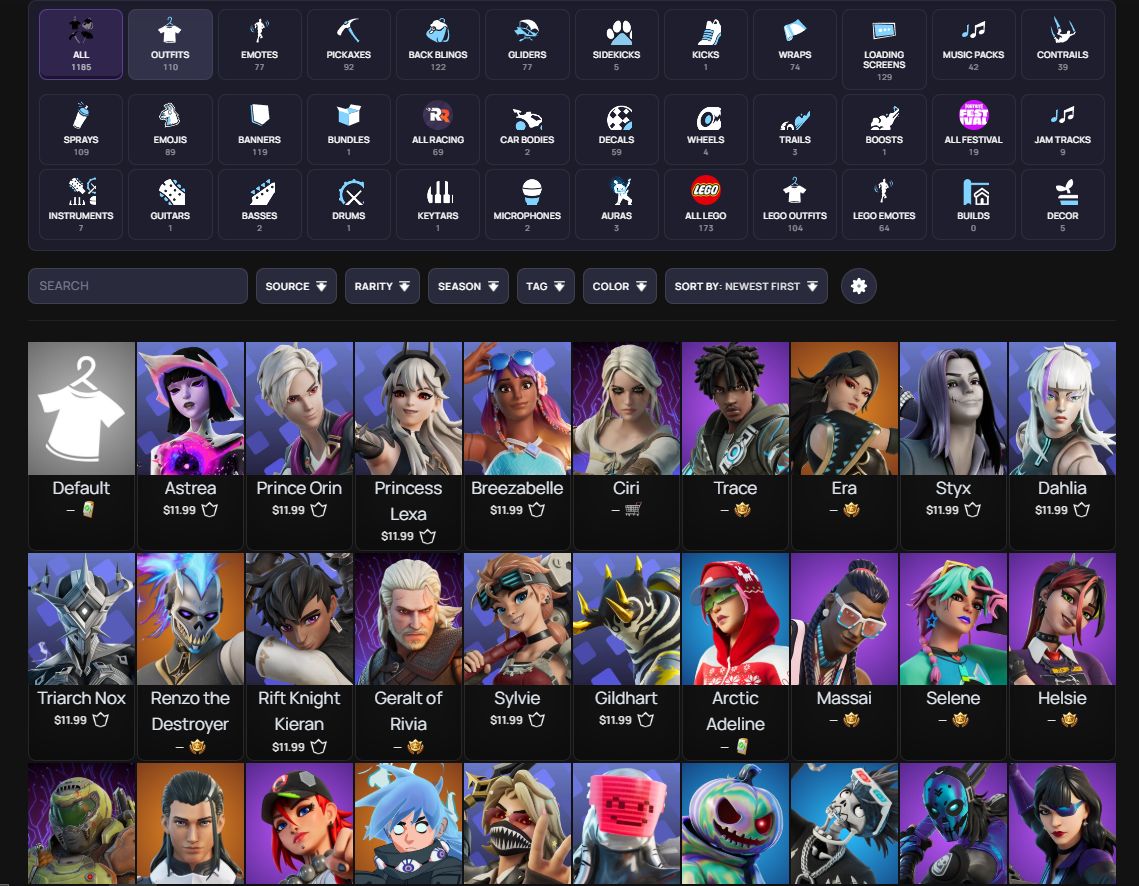This screenshot has height=886, width=1139.
Task: Select the Contrails category
Action: [x=1063, y=44]
